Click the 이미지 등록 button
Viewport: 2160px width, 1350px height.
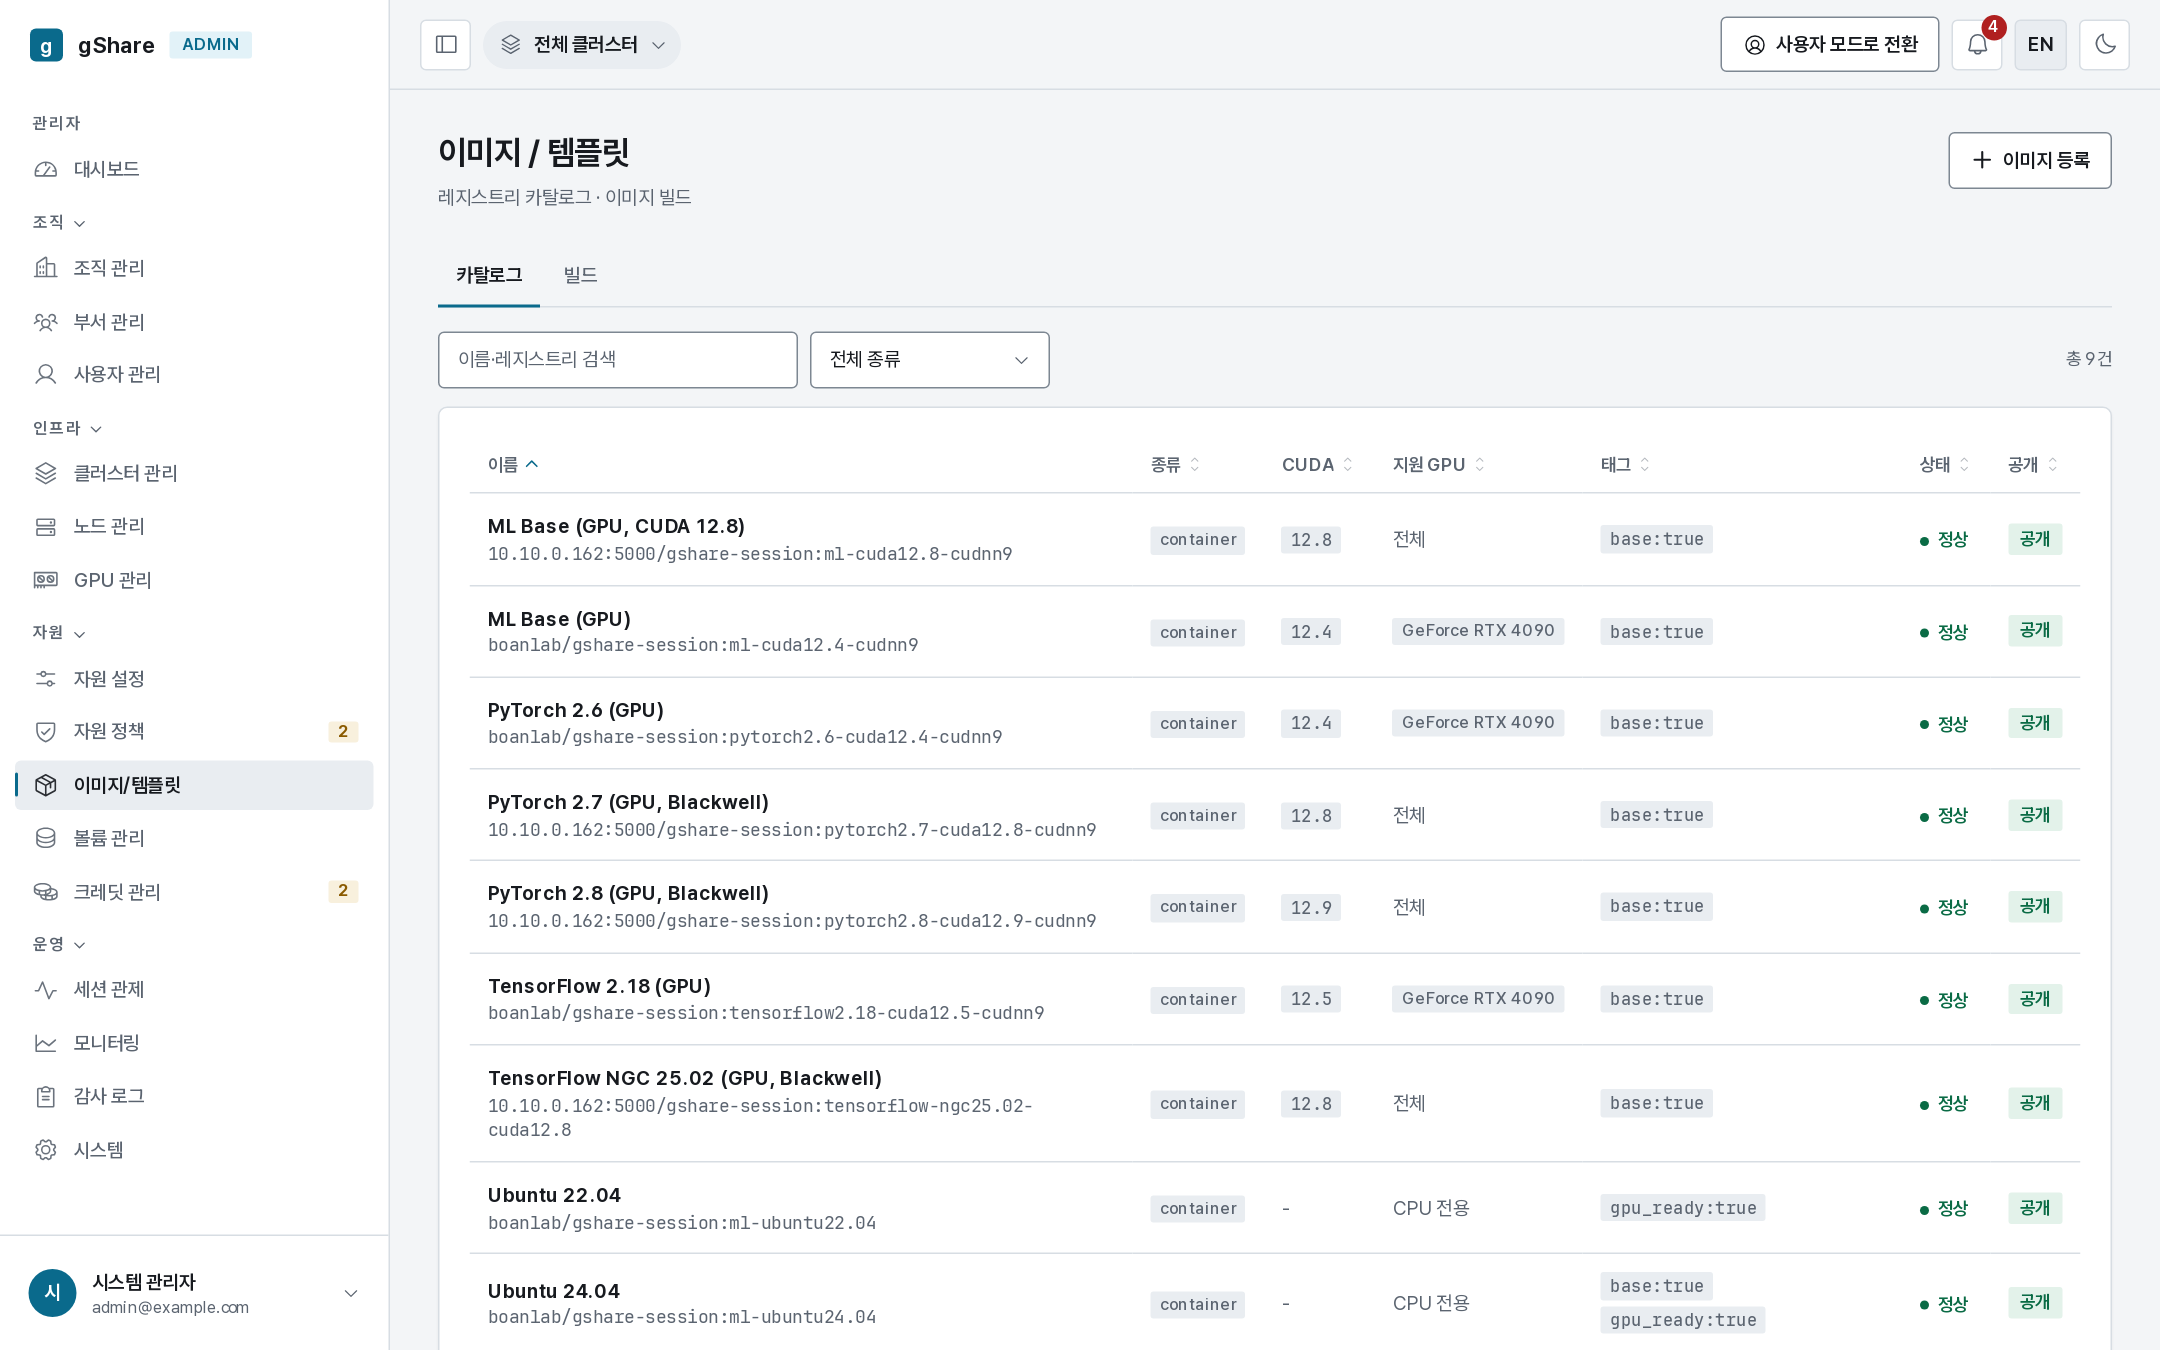tap(2029, 160)
